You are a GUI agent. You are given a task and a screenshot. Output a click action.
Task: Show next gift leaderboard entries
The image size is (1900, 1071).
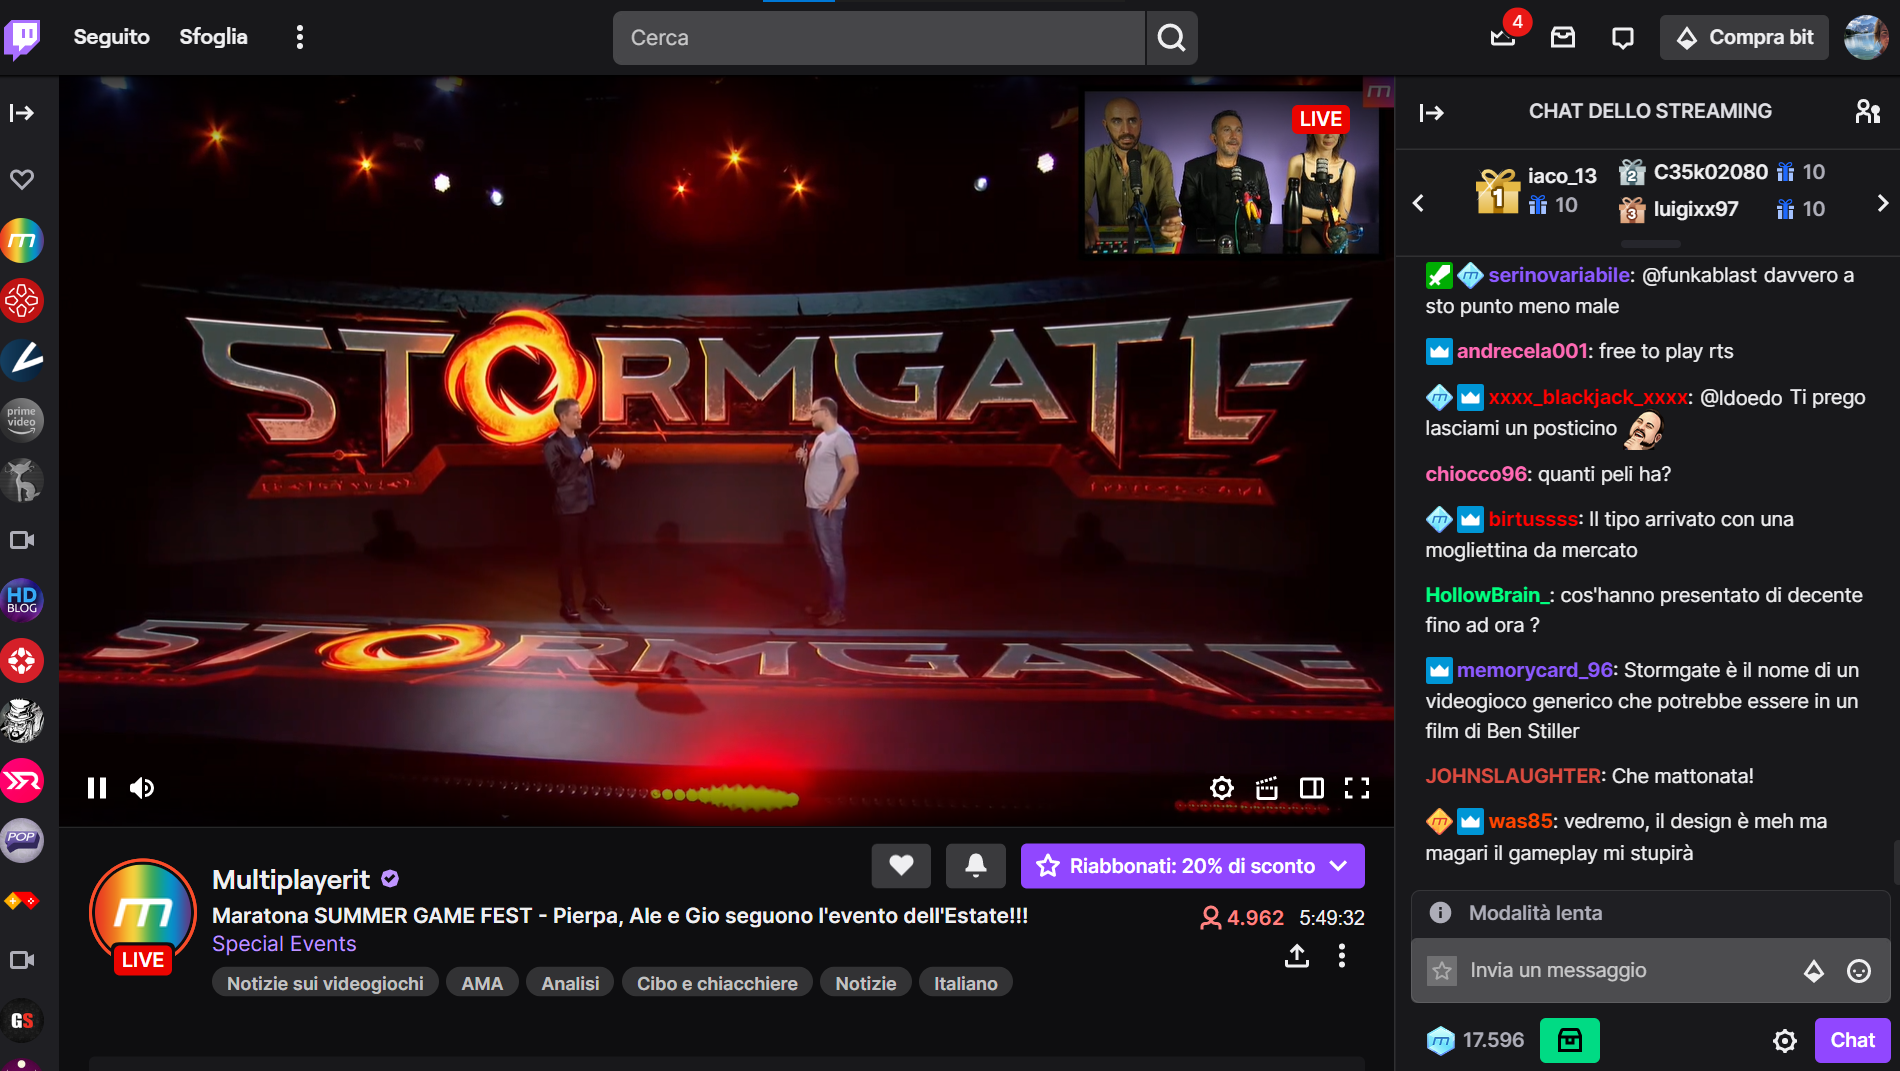pyautogui.click(x=1882, y=203)
